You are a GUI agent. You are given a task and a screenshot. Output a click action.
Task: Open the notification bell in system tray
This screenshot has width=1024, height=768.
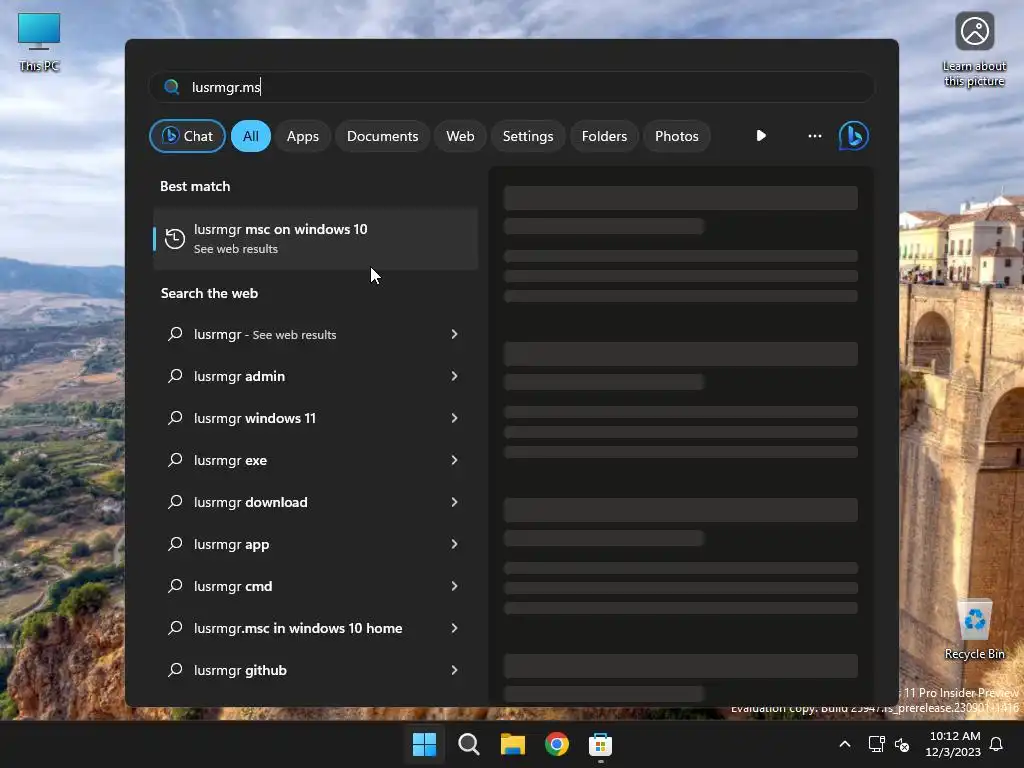point(997,744)
